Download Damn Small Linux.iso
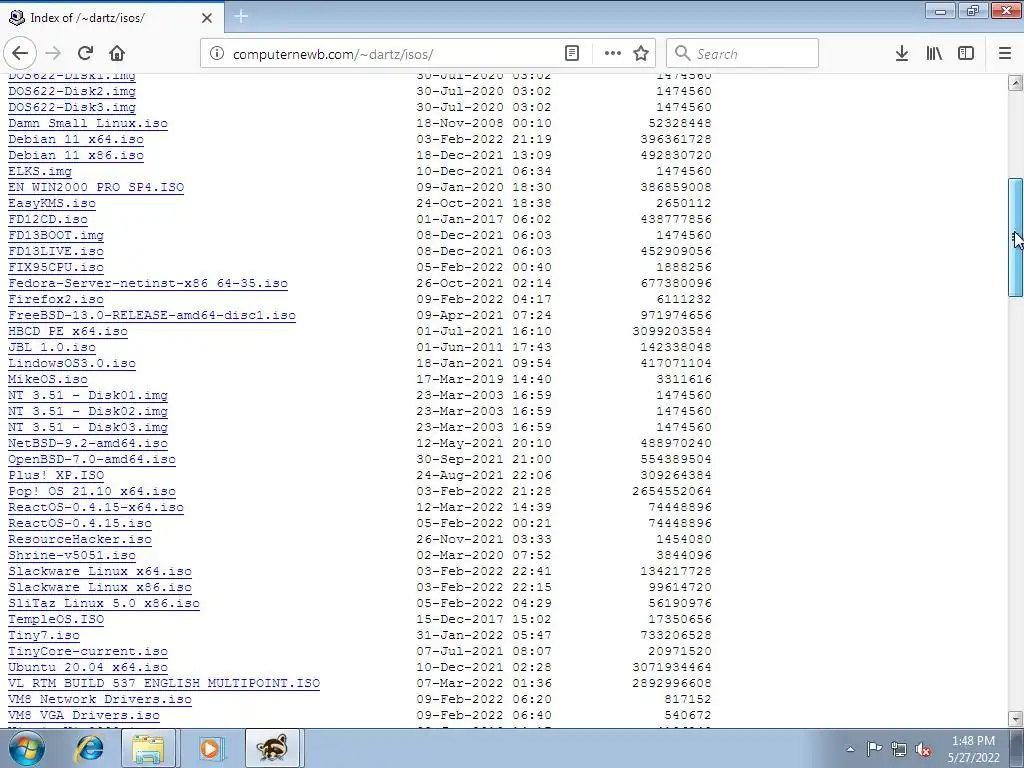 pos(88,123)
